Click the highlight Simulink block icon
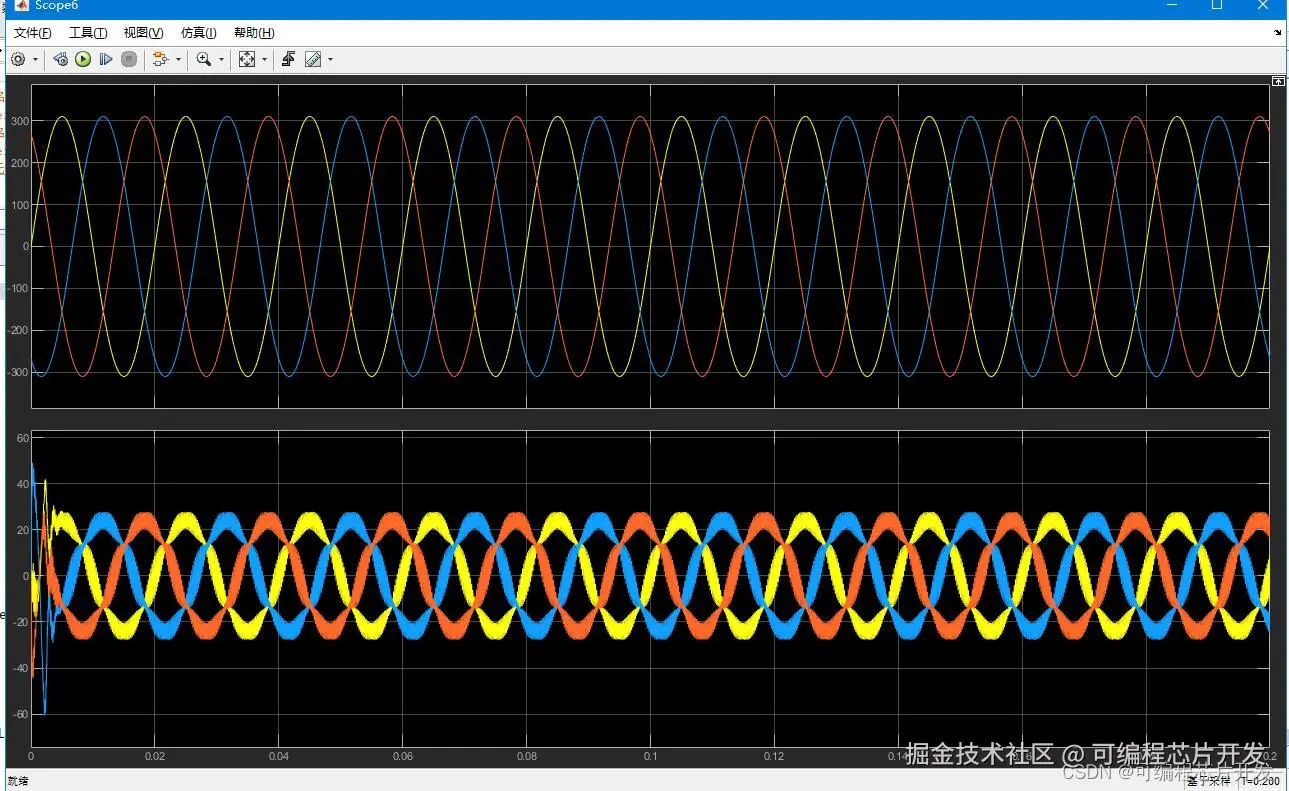 click(160, 60)
